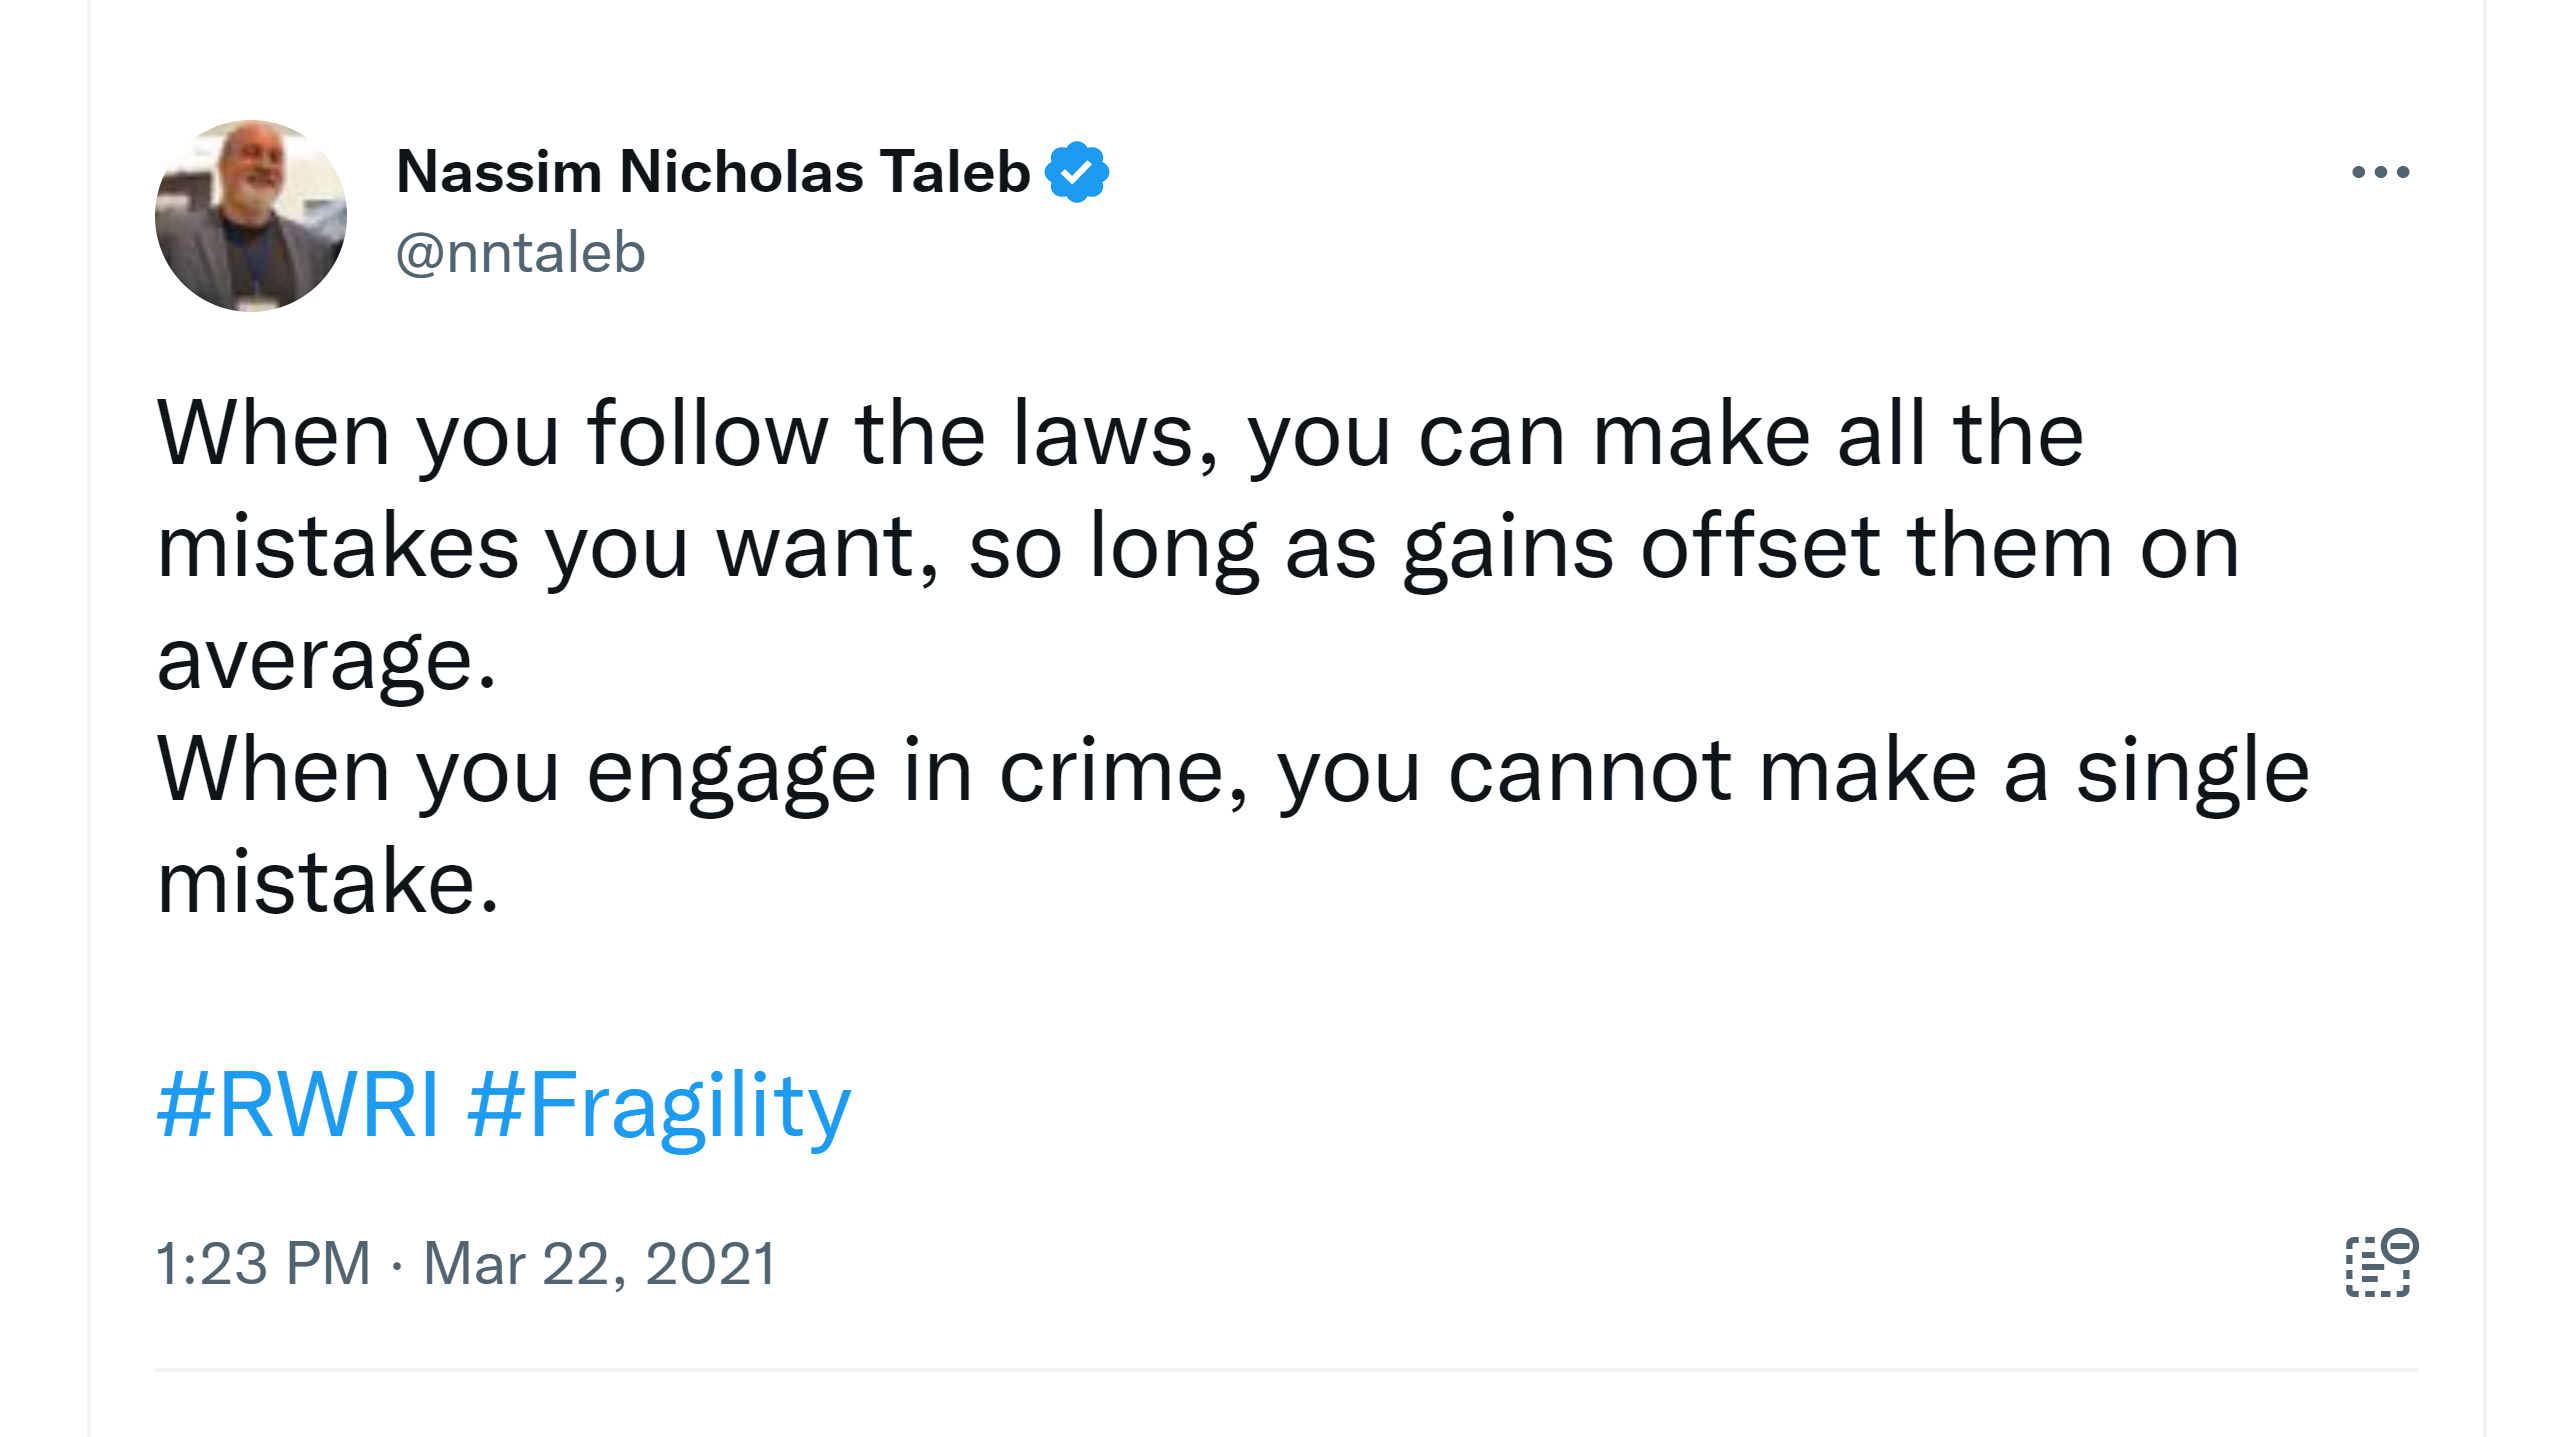Click the tweet line starting "When you engage"
The image size is (2557, 1437).
coord(1232,771)
